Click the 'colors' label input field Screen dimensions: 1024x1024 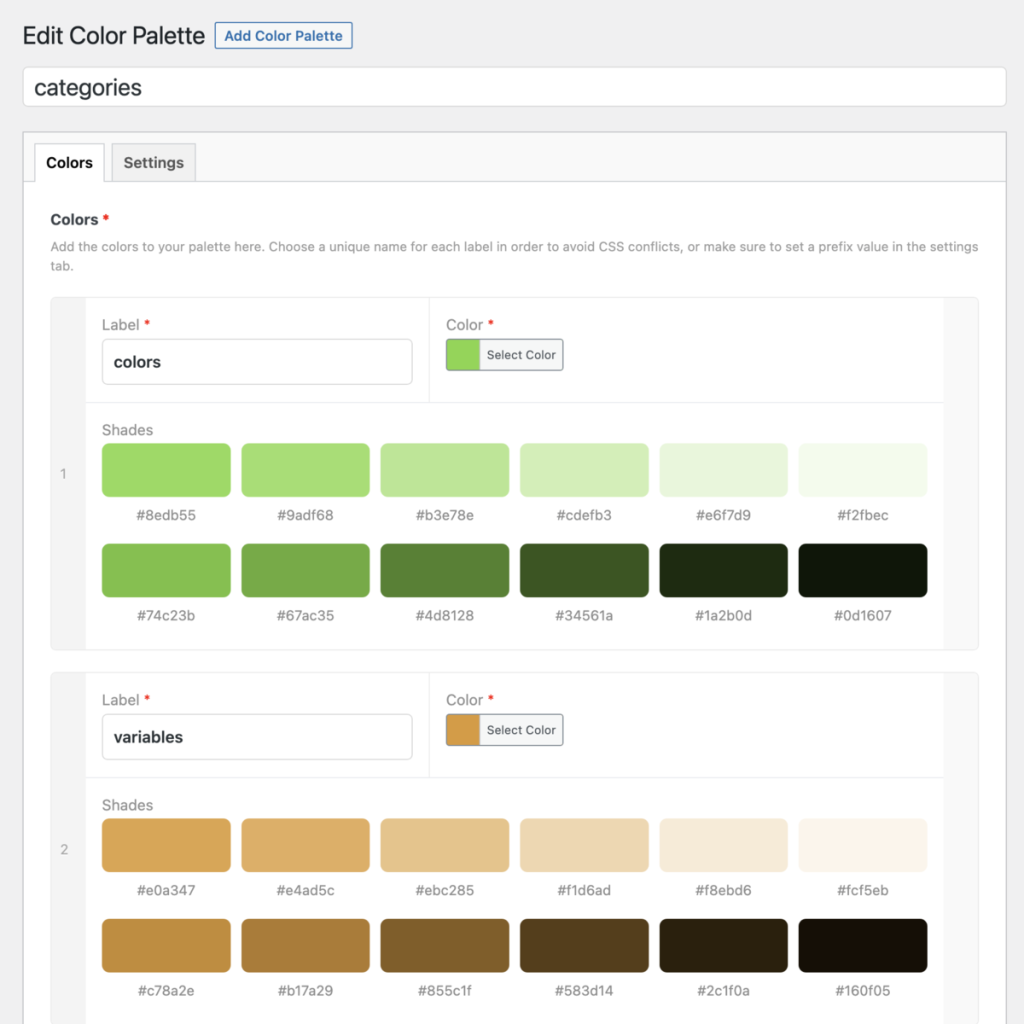257,362
